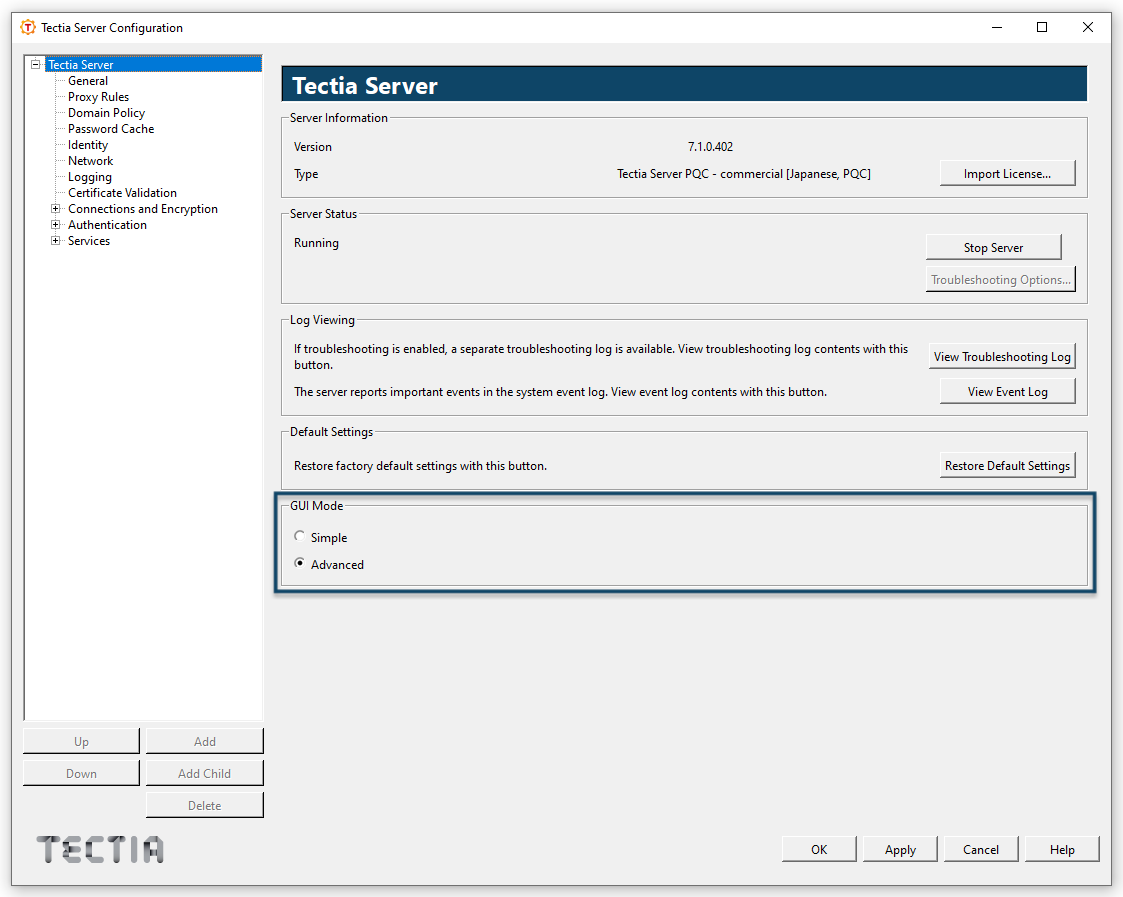This screenshot has height=897, width=1123.
Task: Click the Tectia app icon in title bar
Action: pos(28,27)
